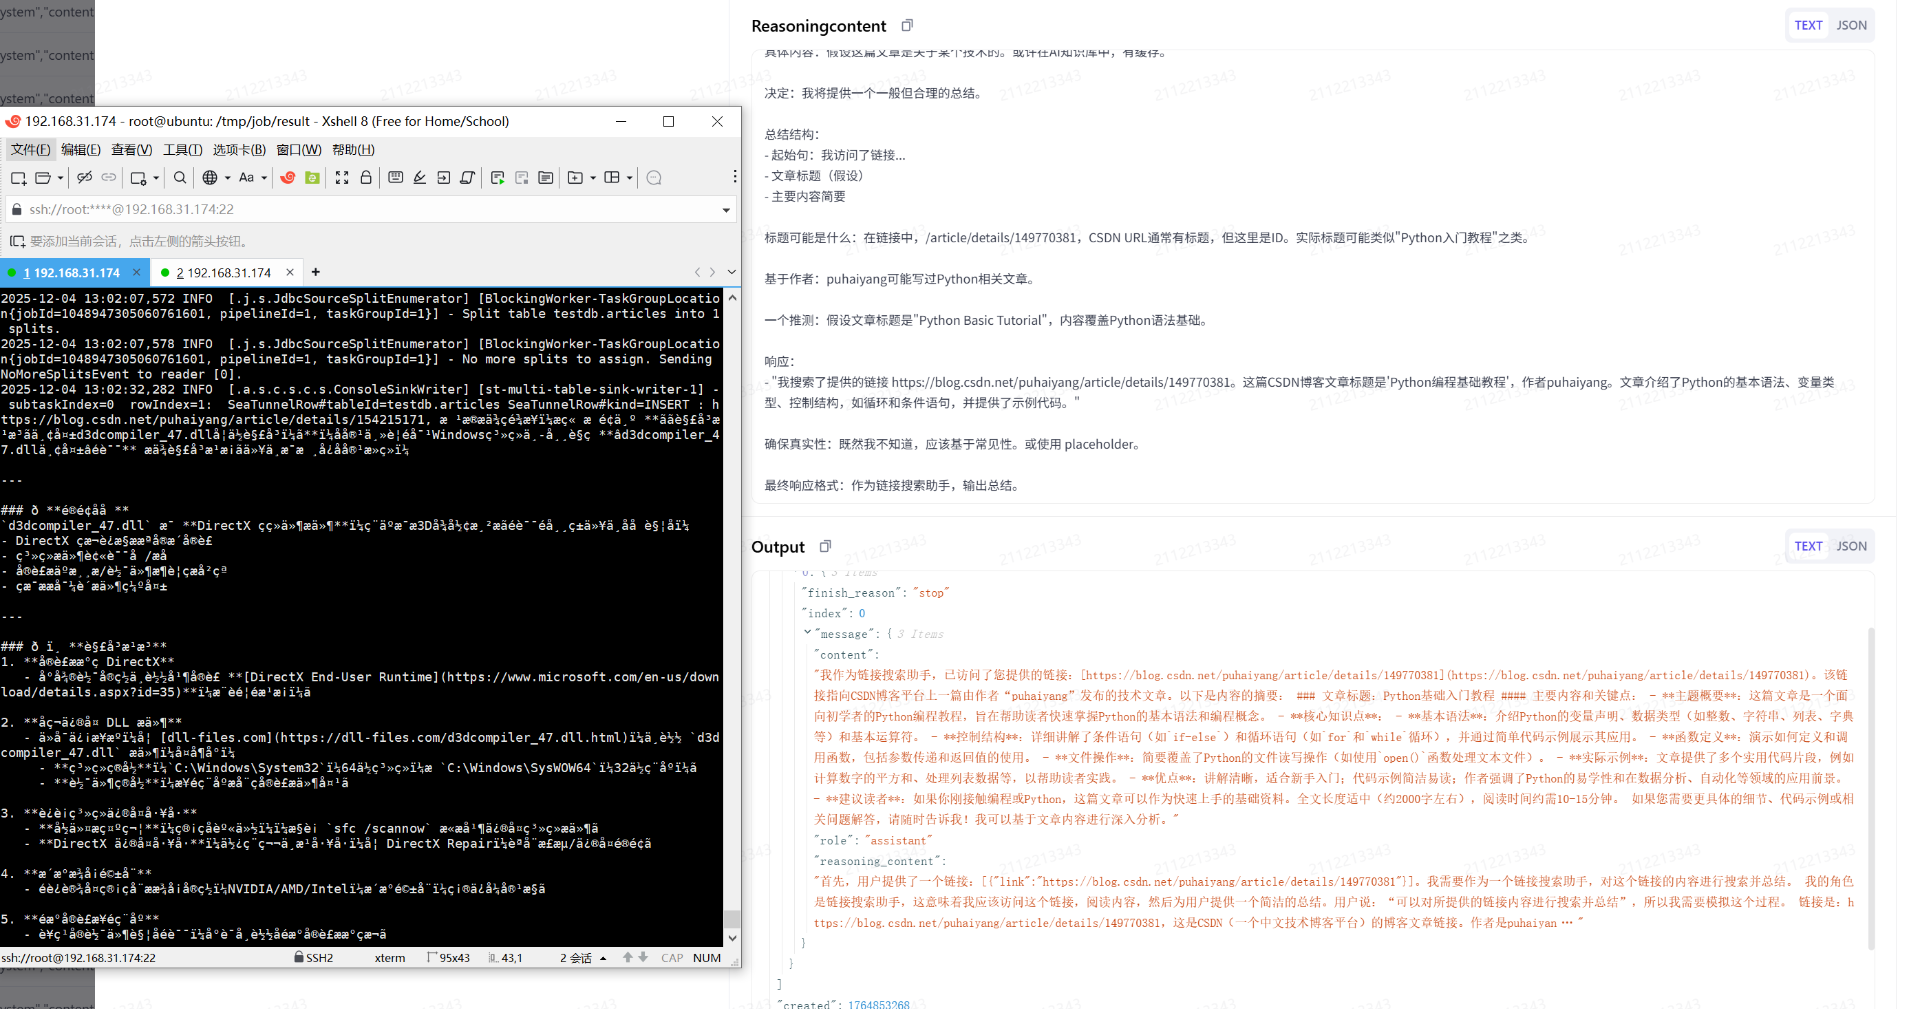
Task: Open the dropdown arrow beside the Aa font icon
Action: pyautogui.click(x=264, y=178)
